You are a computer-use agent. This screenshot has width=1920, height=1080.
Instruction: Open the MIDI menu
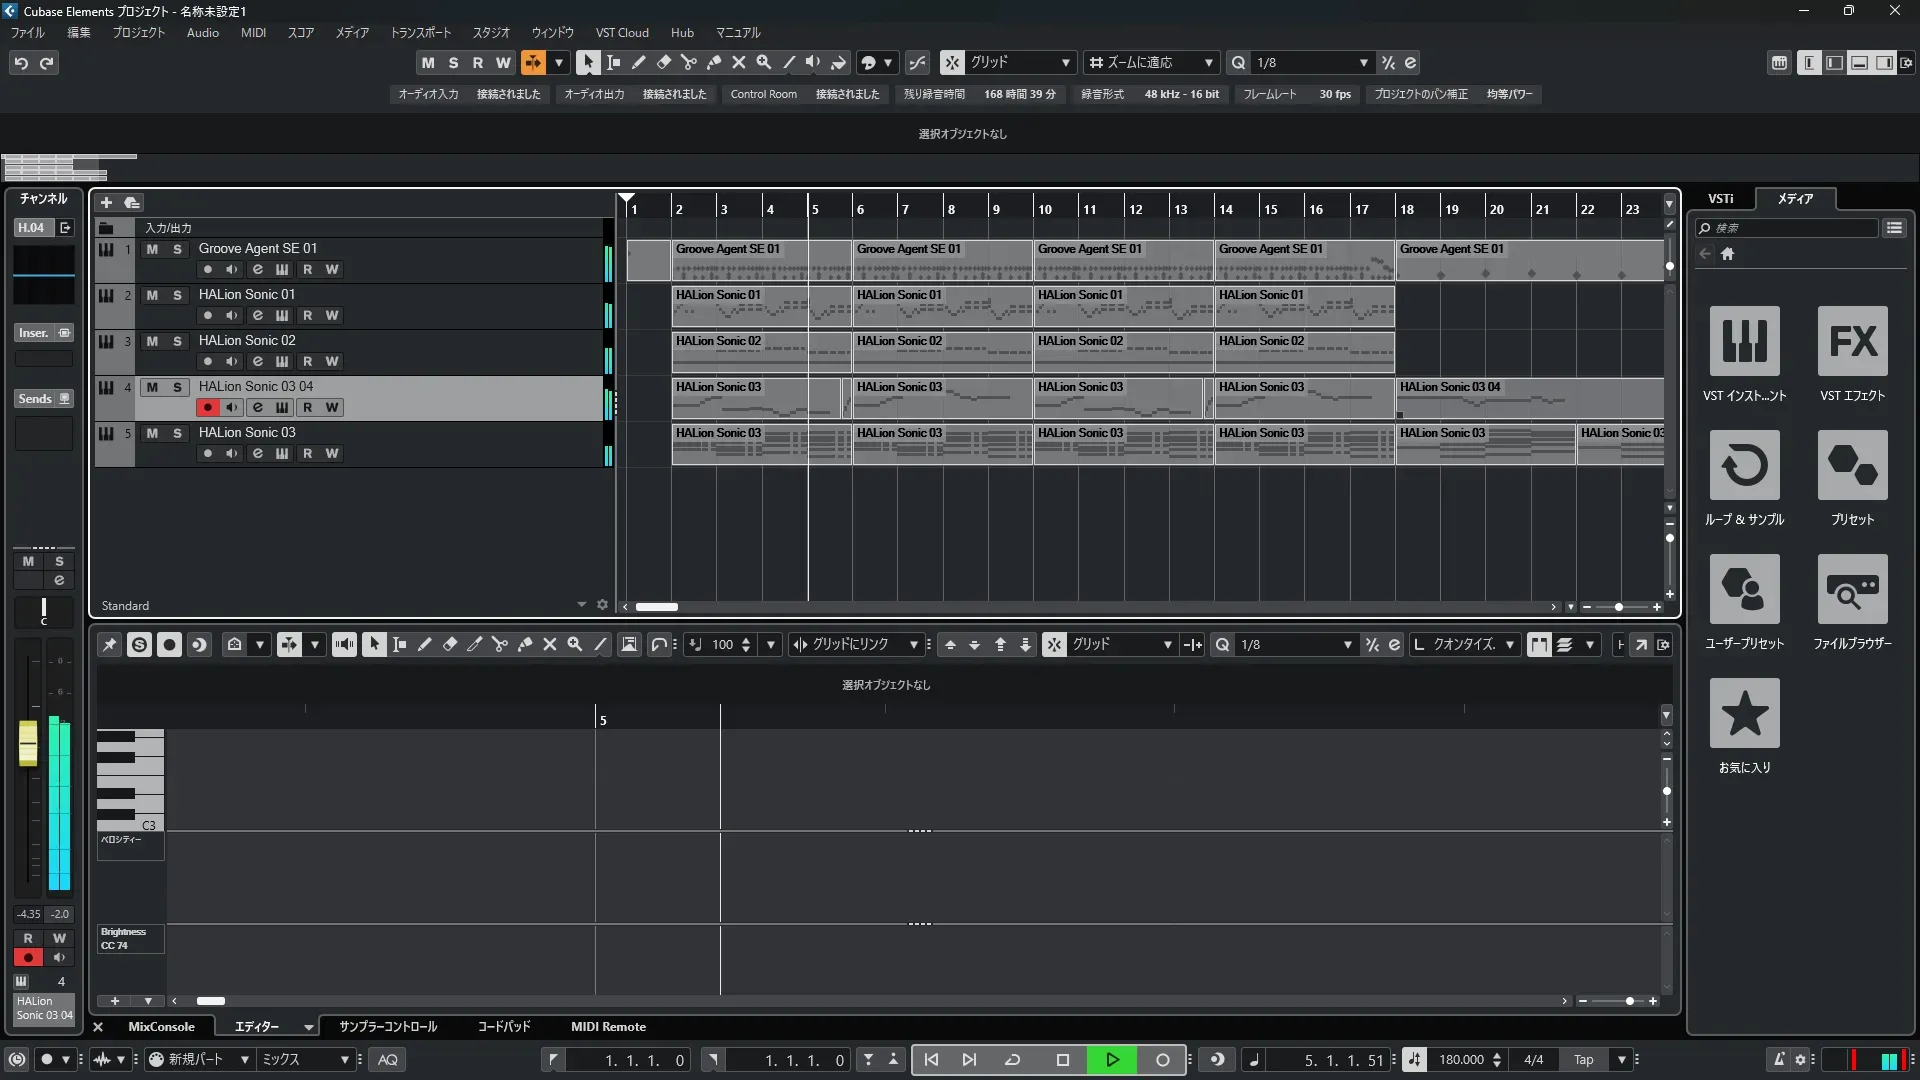pos(253,33)
